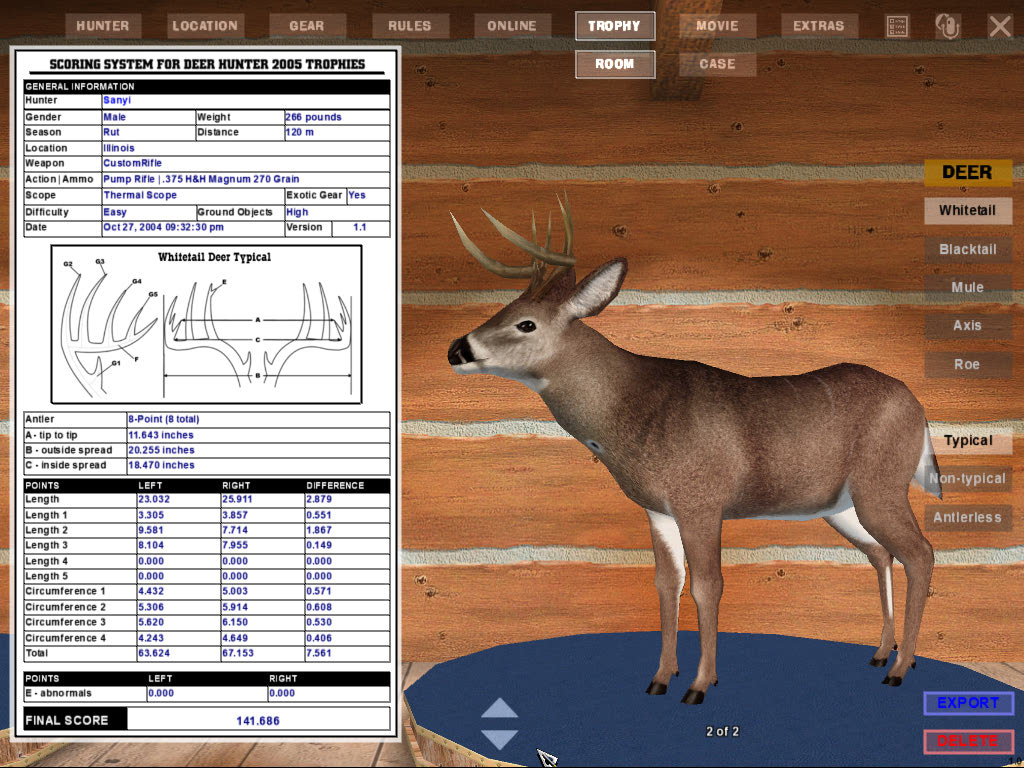1024x768 pixels.
Task: Click the 2 of 2 trophy counter
Action: 722,732
